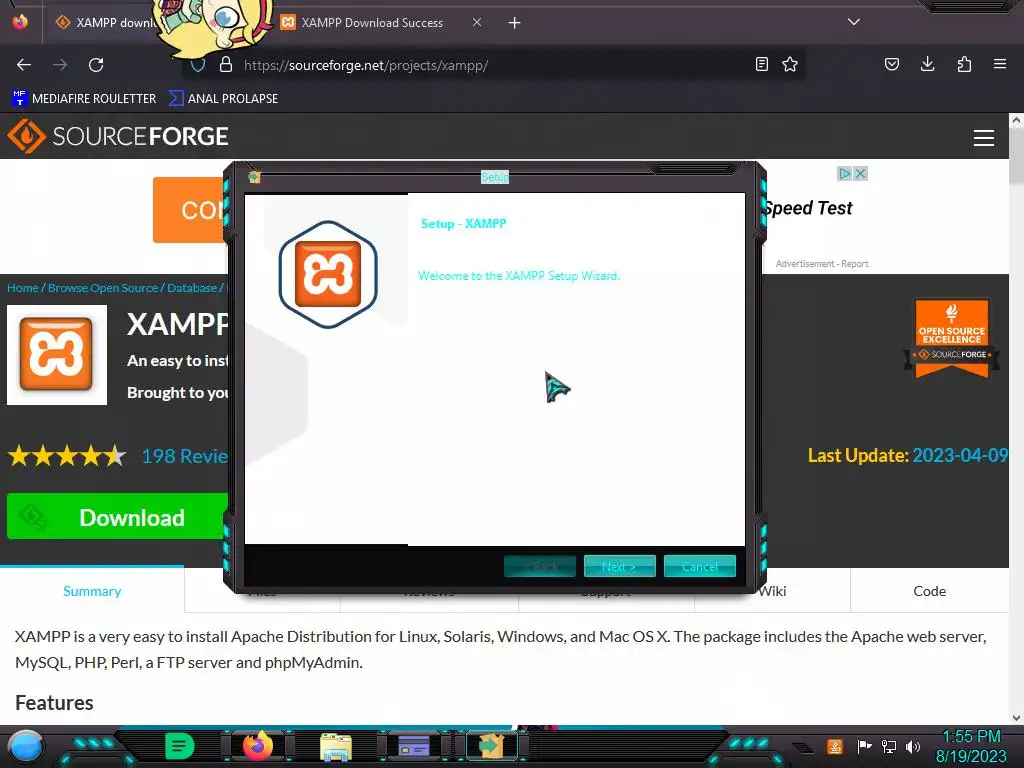The width and height of the screenshot is (1024, 768).
Task: Close the advertisement with X icon
Action: [x=861, y=174]
